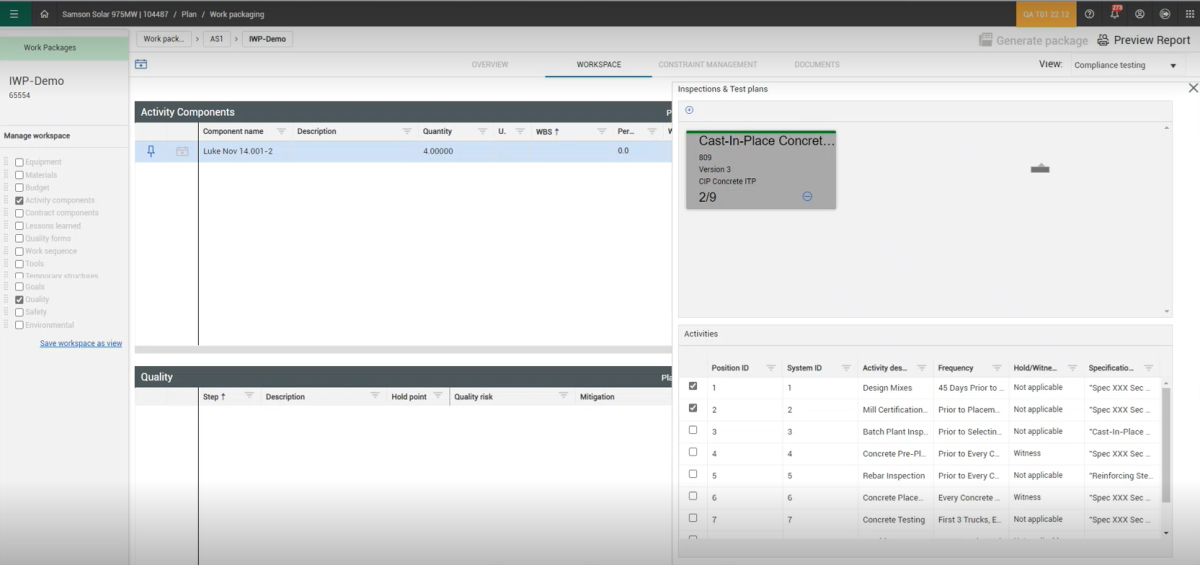Switch to the Documents tab
The width and height of the screenshot is (1200, 565).
pyautogui.click(x=817, y=65)
